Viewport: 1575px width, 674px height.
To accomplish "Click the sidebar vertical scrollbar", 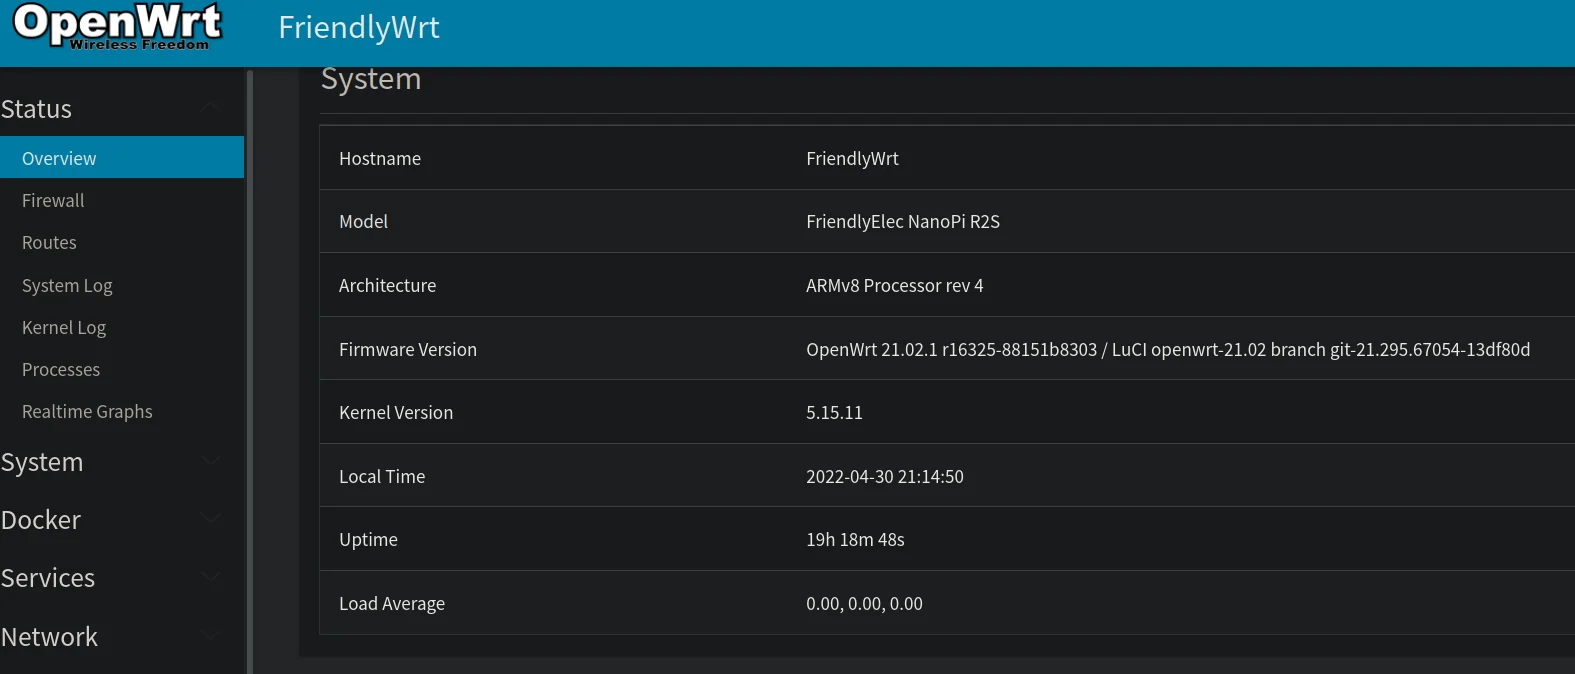I will (249, 370).
